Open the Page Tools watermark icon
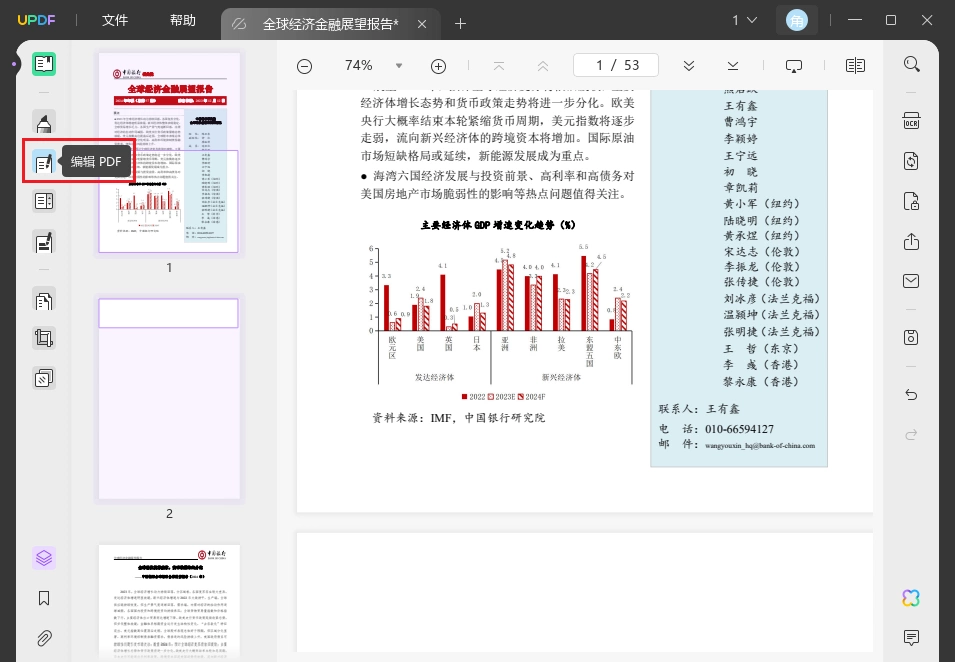955x662 pixels. [x=44, y=378]
